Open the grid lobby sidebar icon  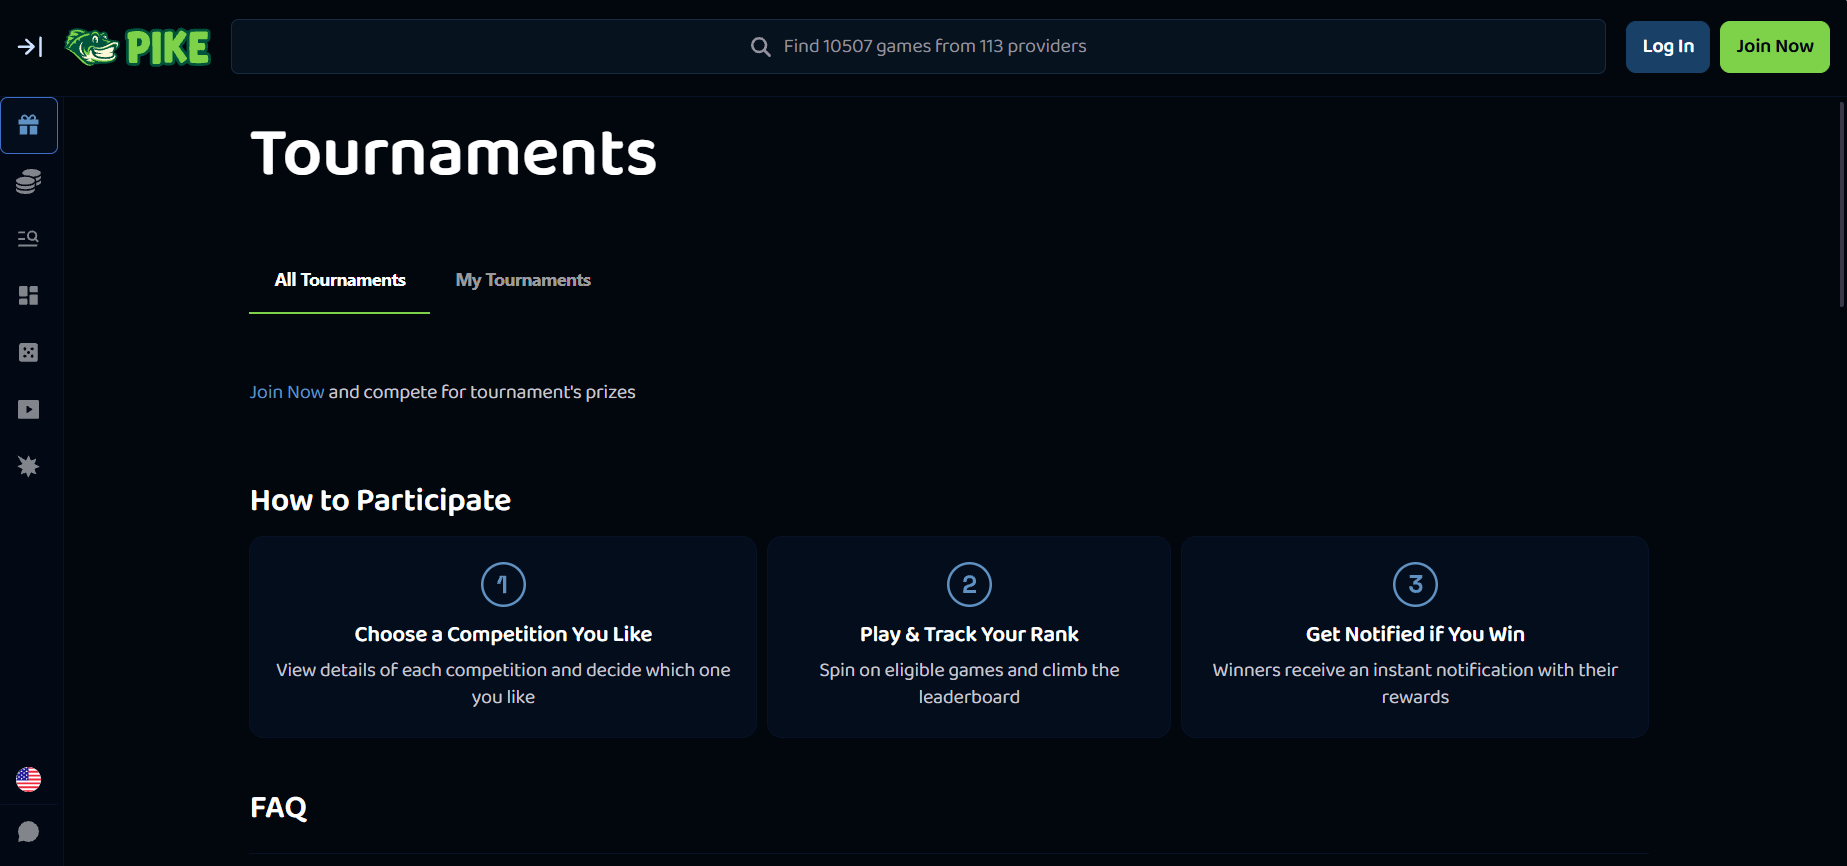[x=29, y=295]
